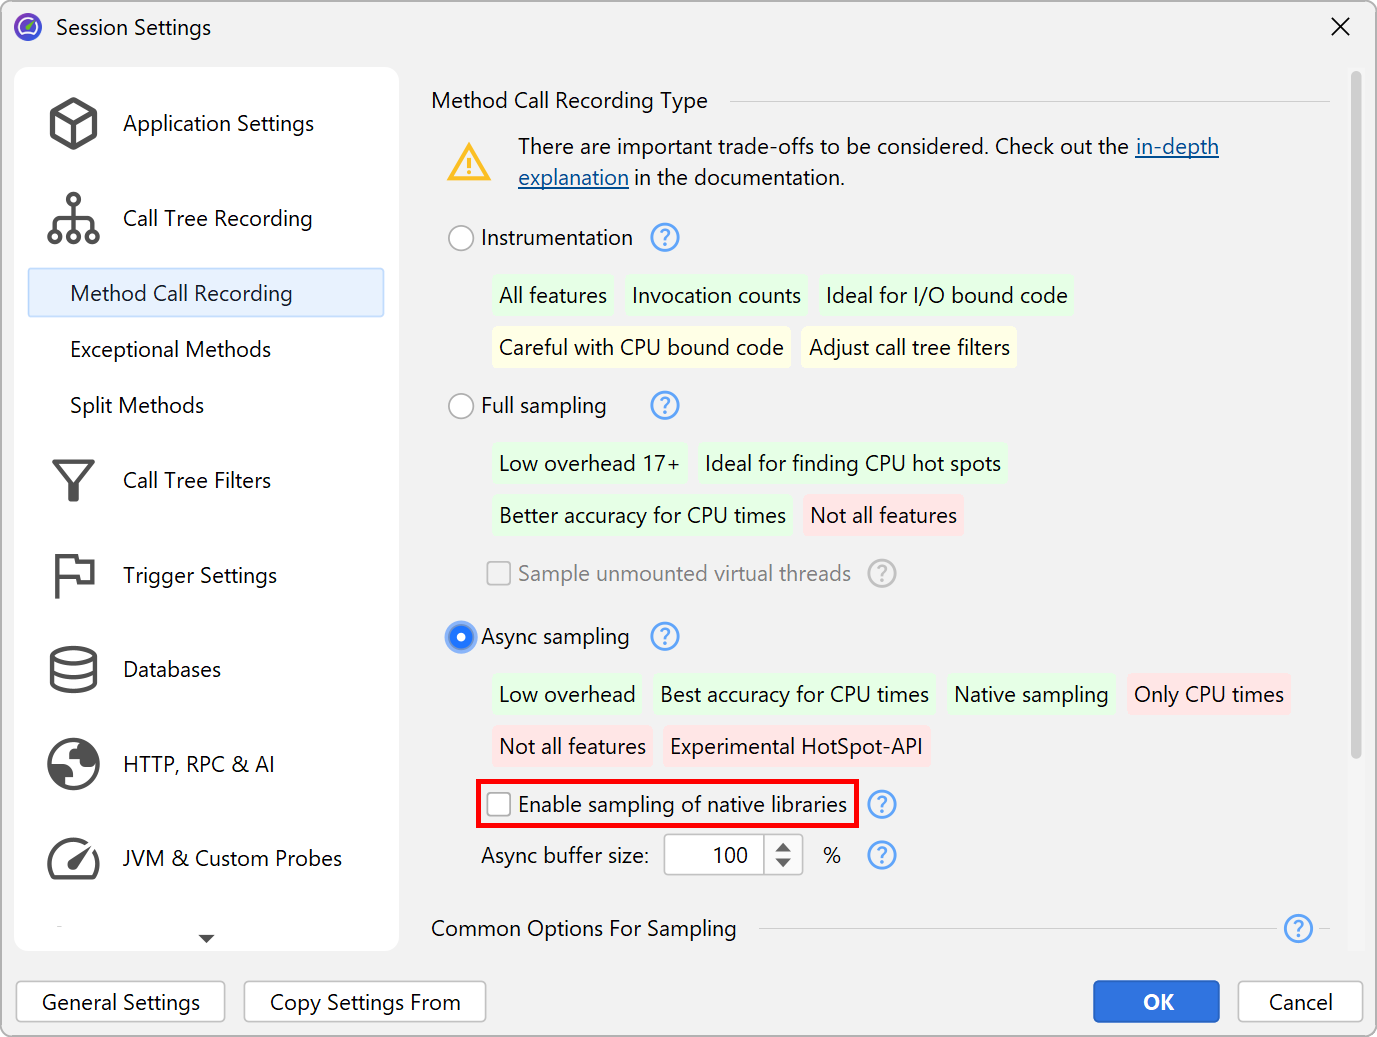Click the Call Tree Recording tree icon
1377x1037 pixels.
[73, 219]
